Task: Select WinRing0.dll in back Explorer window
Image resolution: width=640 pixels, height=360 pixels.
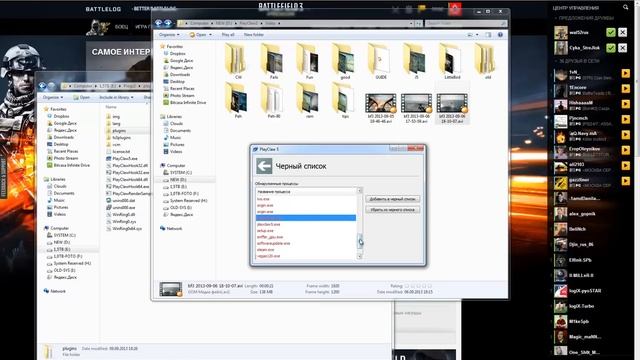Action: 124,214
